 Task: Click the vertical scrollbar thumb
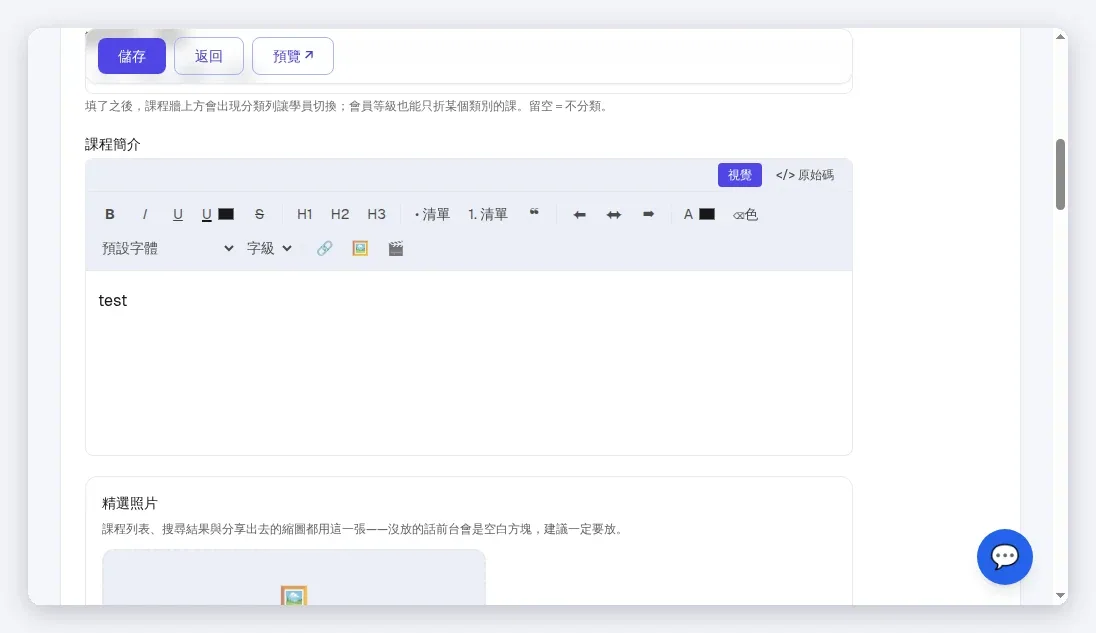pyautogui.click(x=1060, y=175)
